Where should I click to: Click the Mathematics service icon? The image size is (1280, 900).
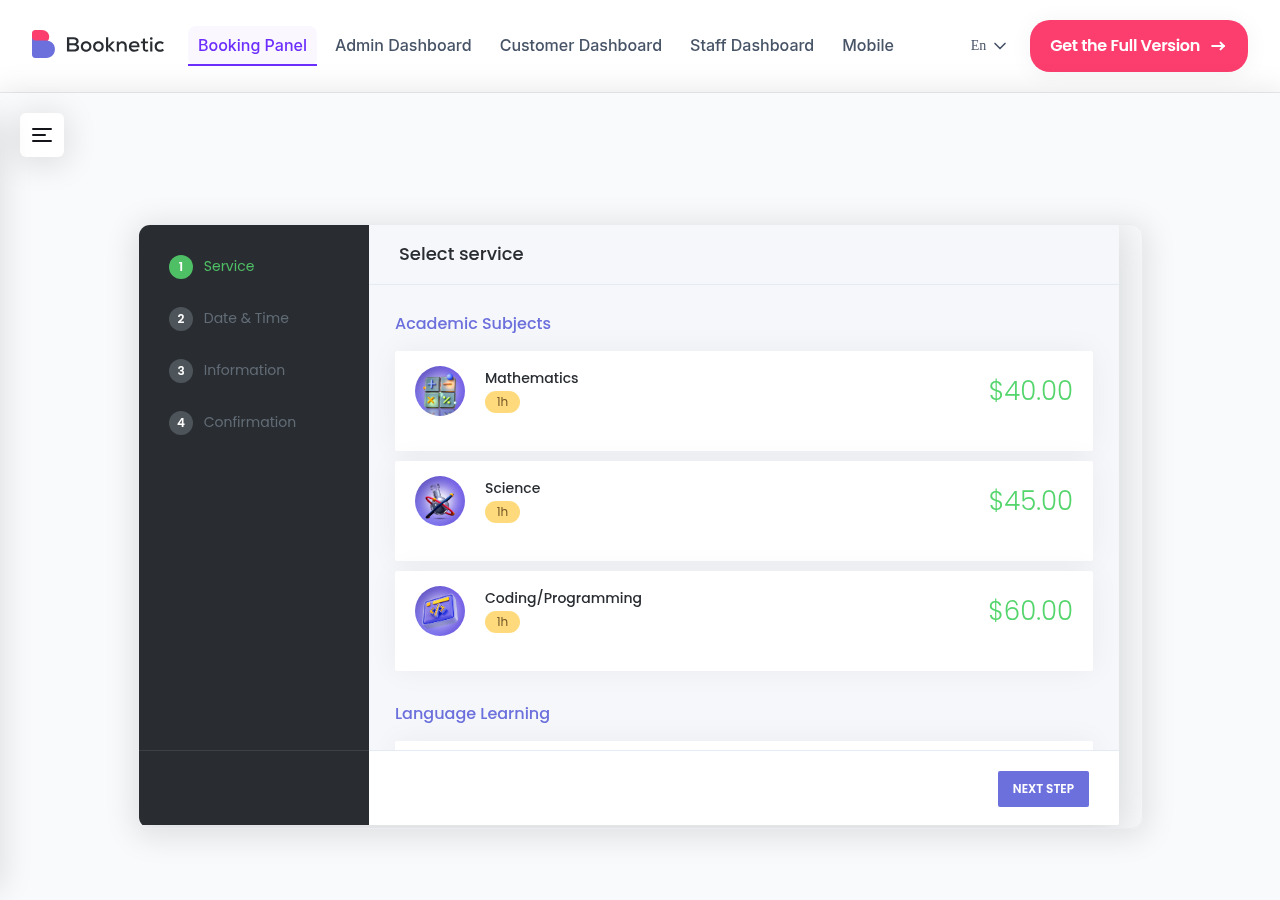coord(440,391)
